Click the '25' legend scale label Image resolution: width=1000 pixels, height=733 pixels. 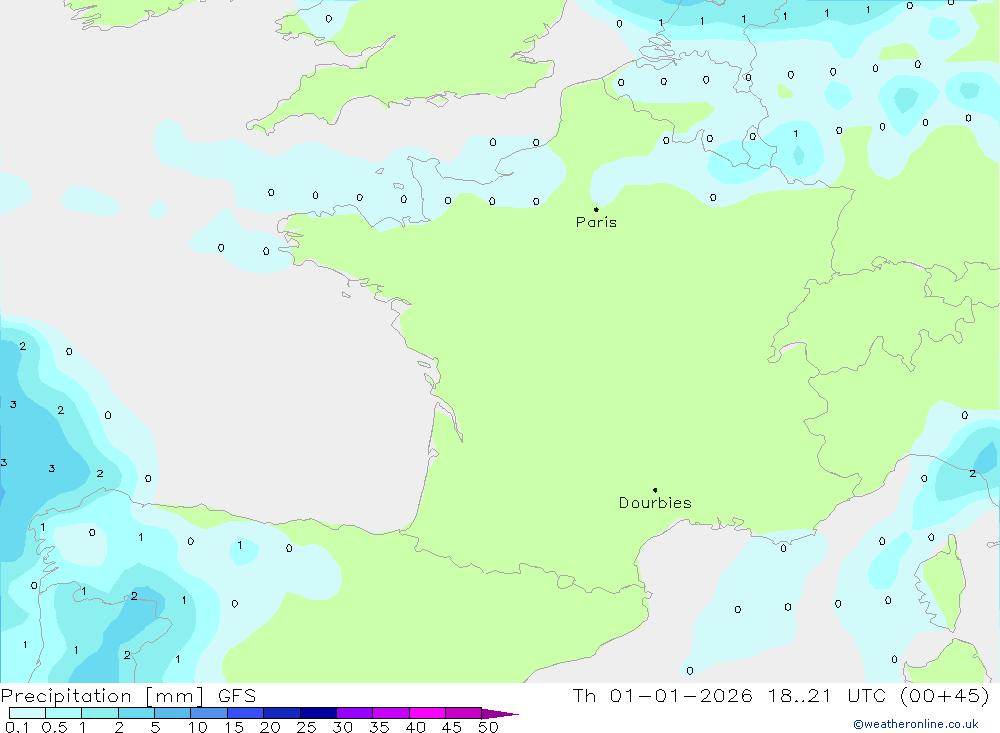[x=306, y=727]
